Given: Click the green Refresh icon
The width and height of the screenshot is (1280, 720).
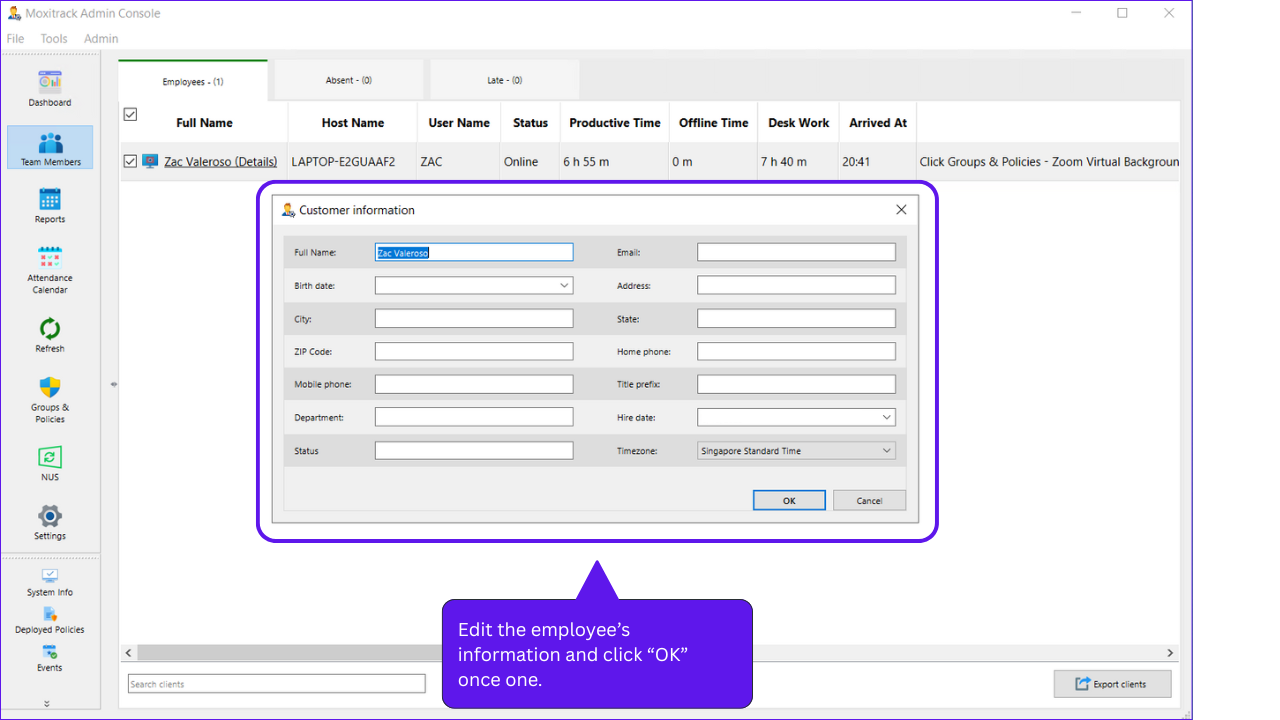Looking at the screenshot, I should tap(50, 329).
